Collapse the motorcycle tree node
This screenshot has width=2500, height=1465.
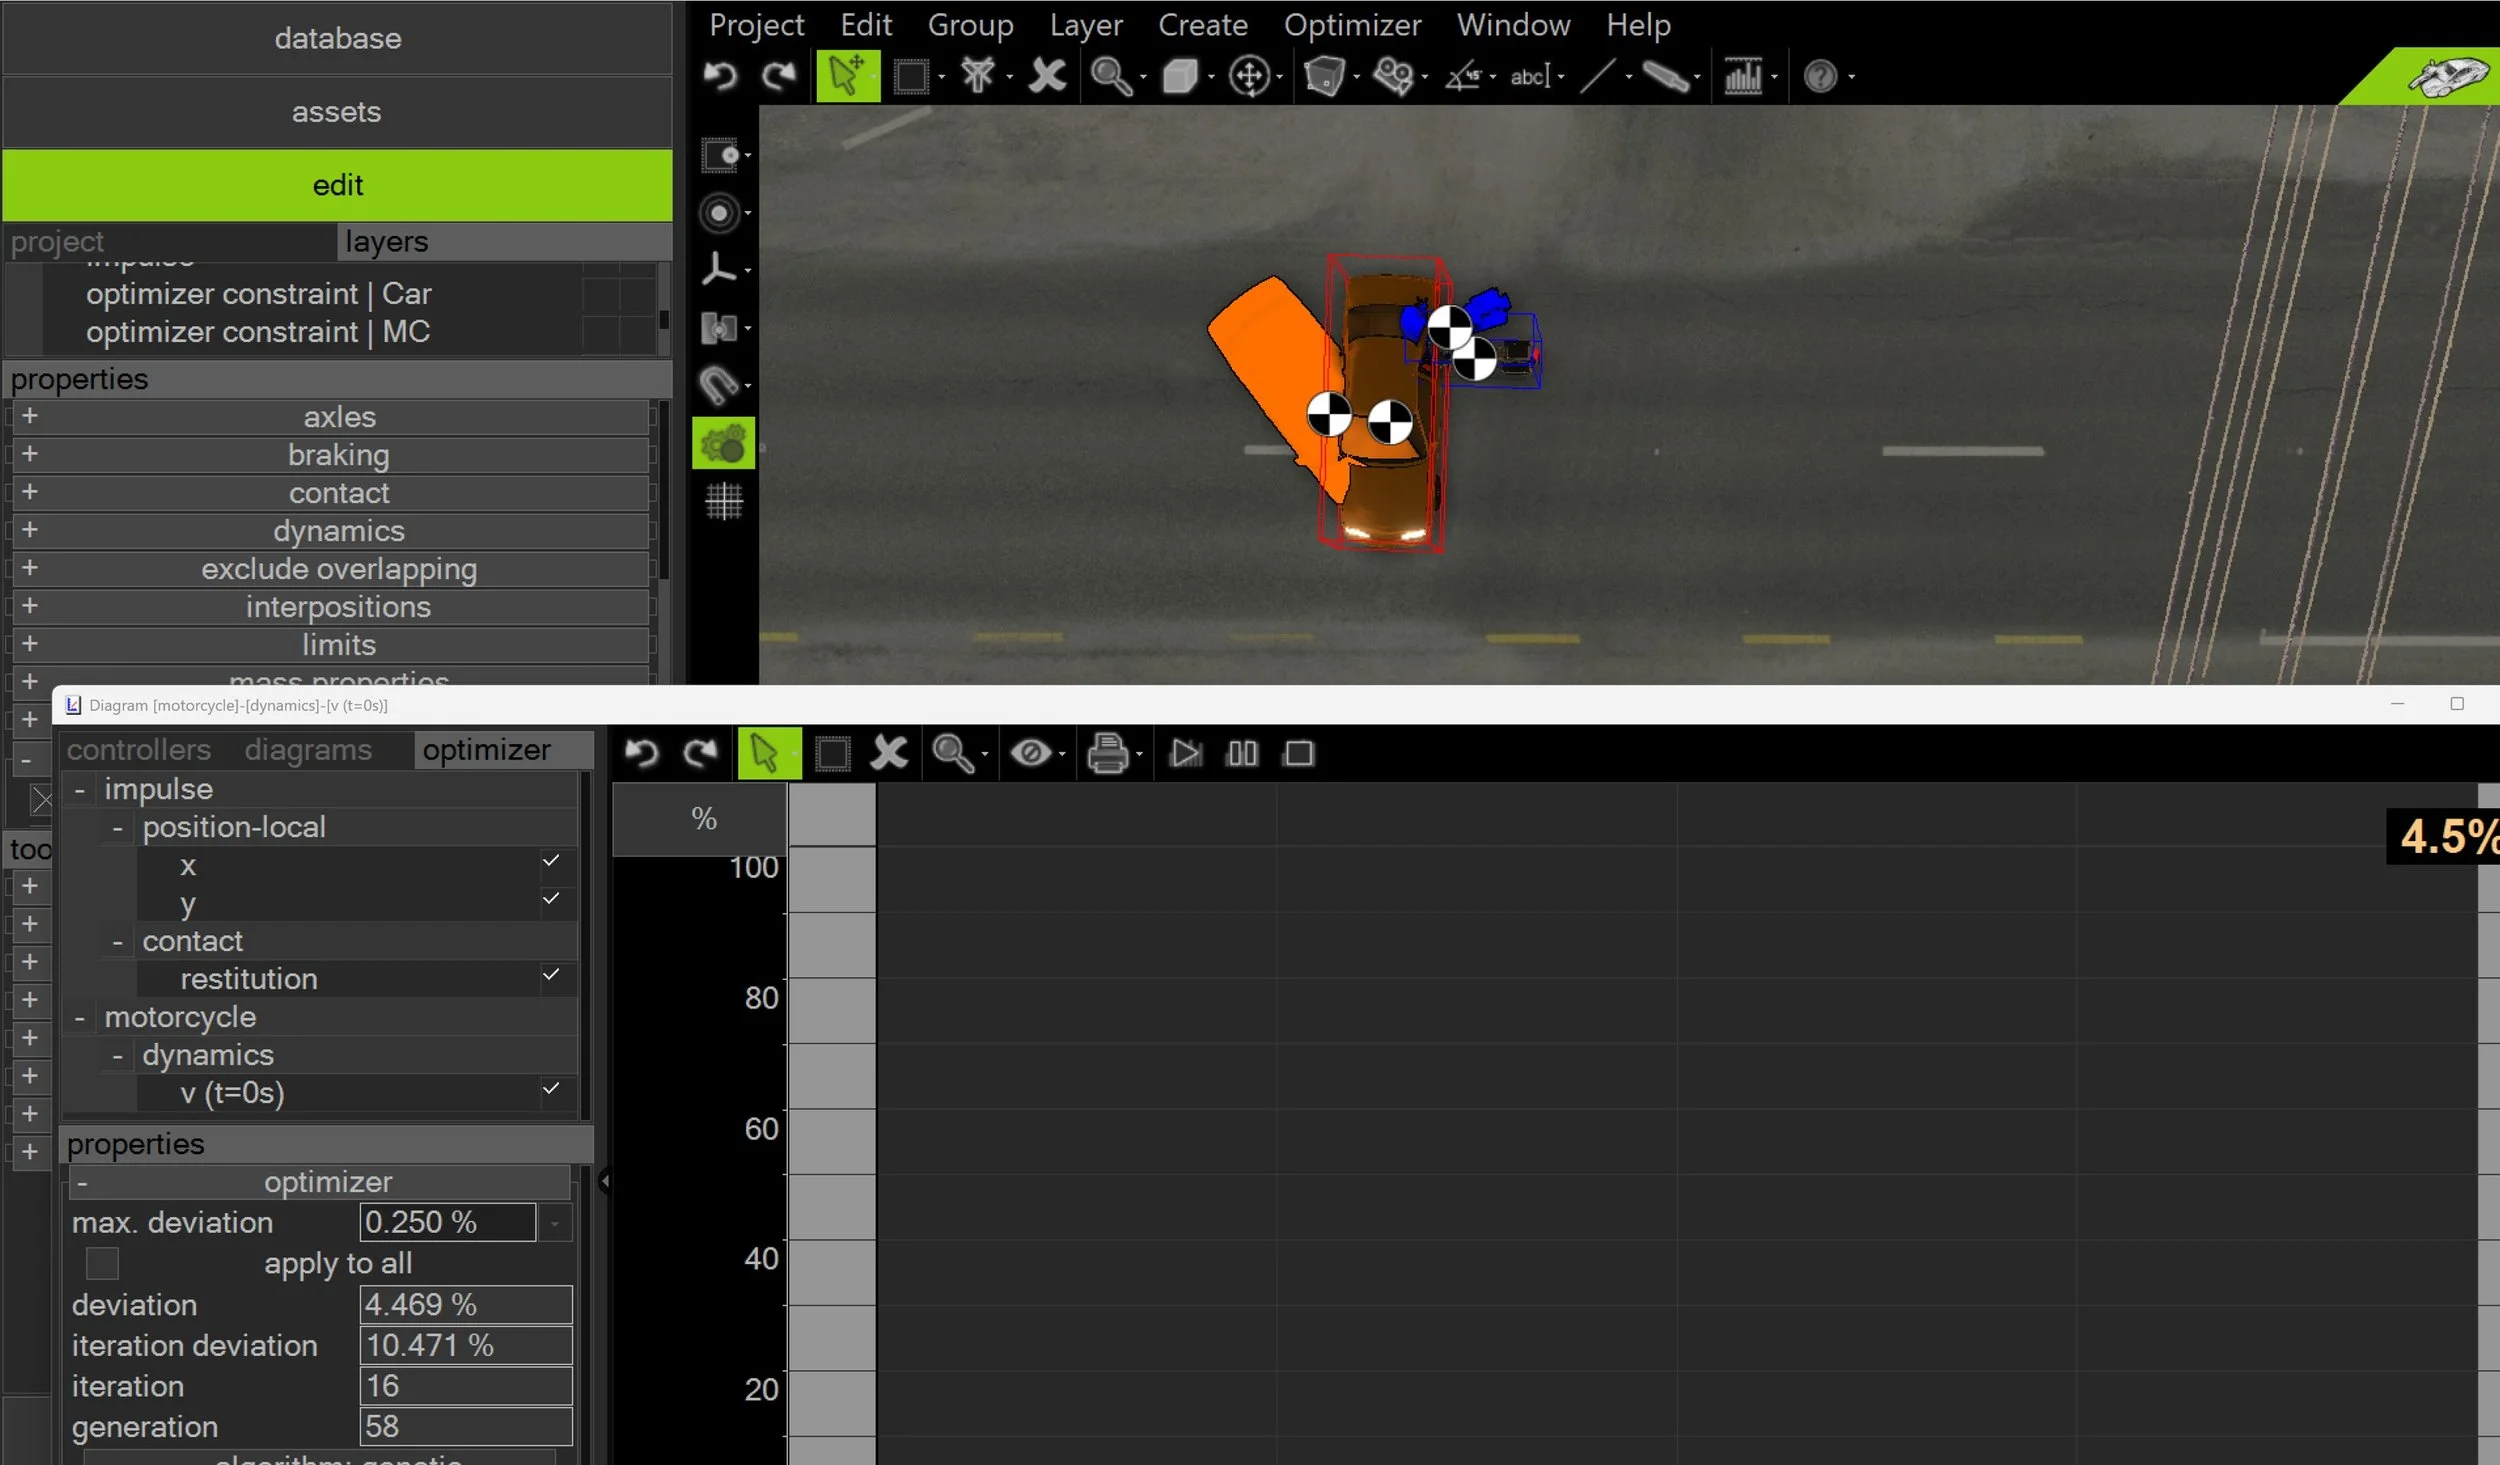click(80, 1018)
